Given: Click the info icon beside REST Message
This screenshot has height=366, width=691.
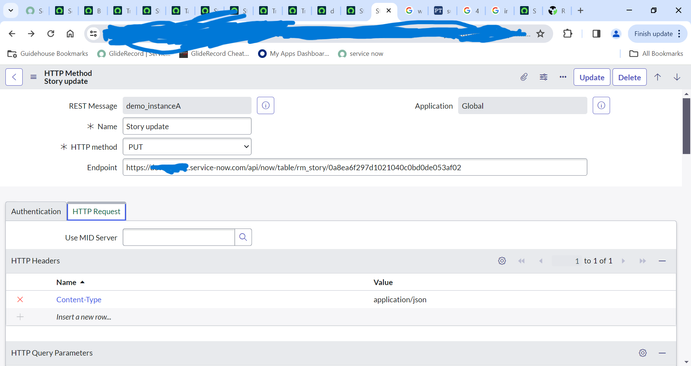Looking at the screenshot, I should (266, 106).
